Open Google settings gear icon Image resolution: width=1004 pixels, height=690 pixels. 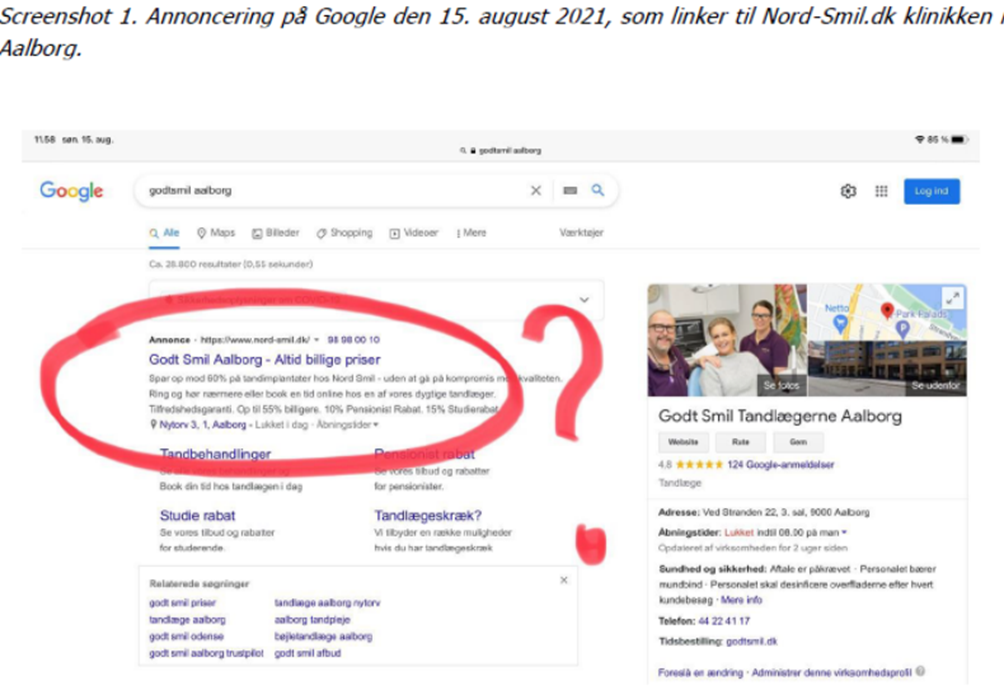coord(848,191)
